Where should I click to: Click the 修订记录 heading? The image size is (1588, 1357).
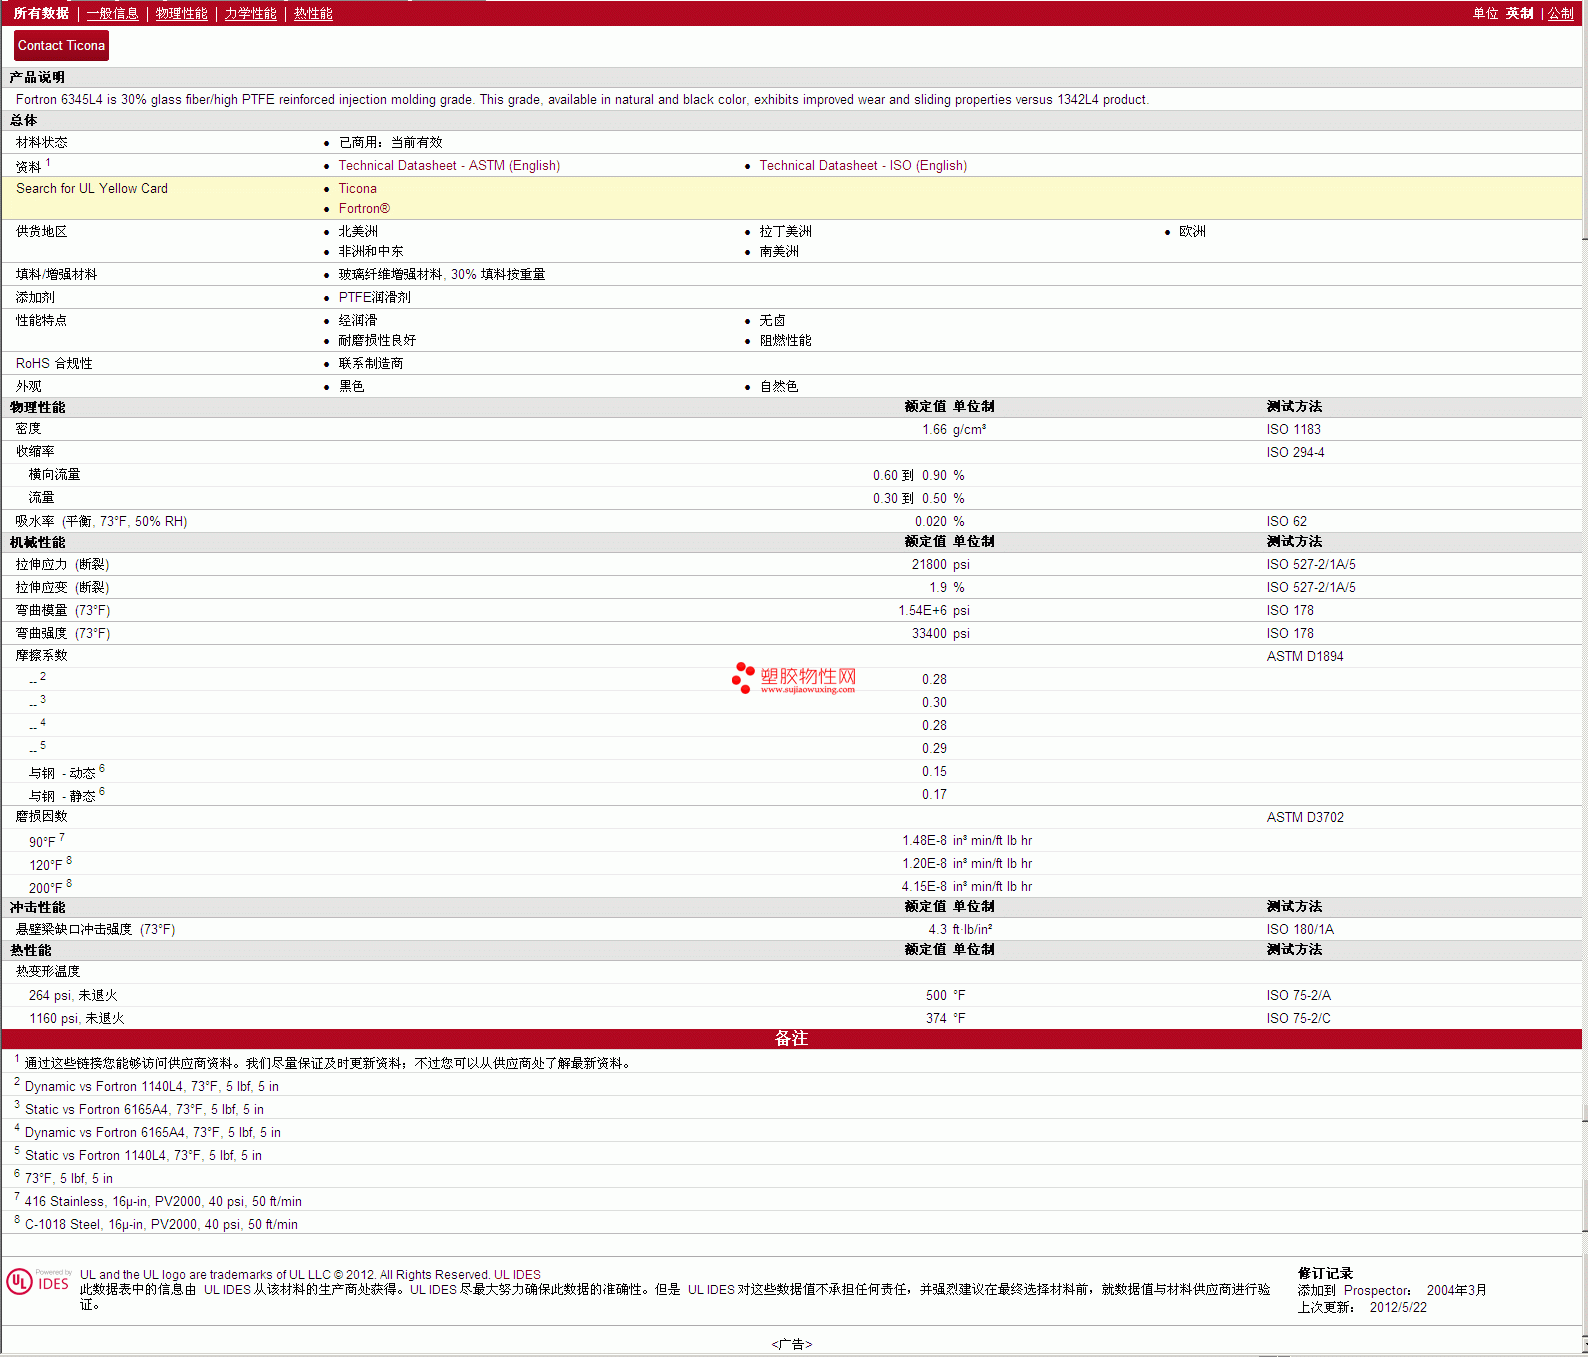[x=1325, y=1274]
